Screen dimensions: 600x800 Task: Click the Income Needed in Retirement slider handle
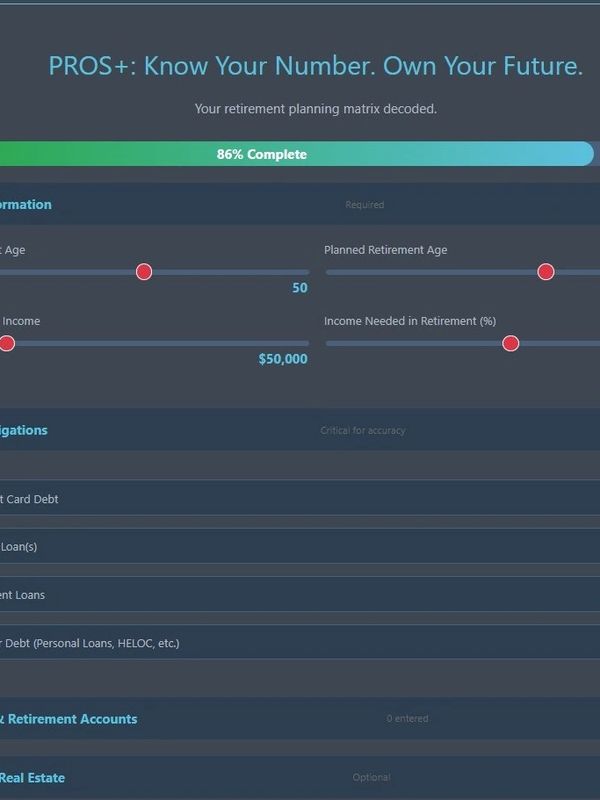pyautogui.click(x=510, y=344)
